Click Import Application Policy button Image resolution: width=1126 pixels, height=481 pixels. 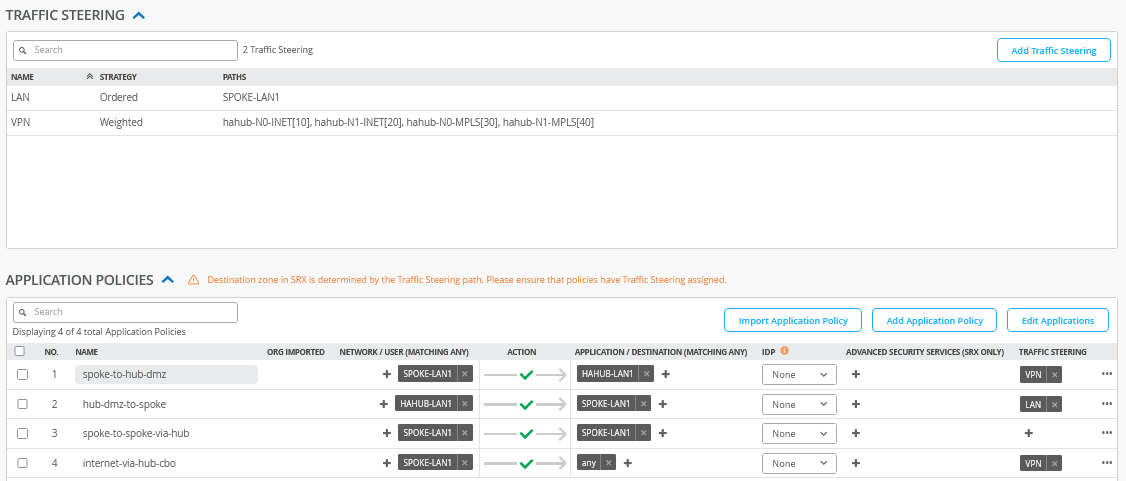point(792,320)
